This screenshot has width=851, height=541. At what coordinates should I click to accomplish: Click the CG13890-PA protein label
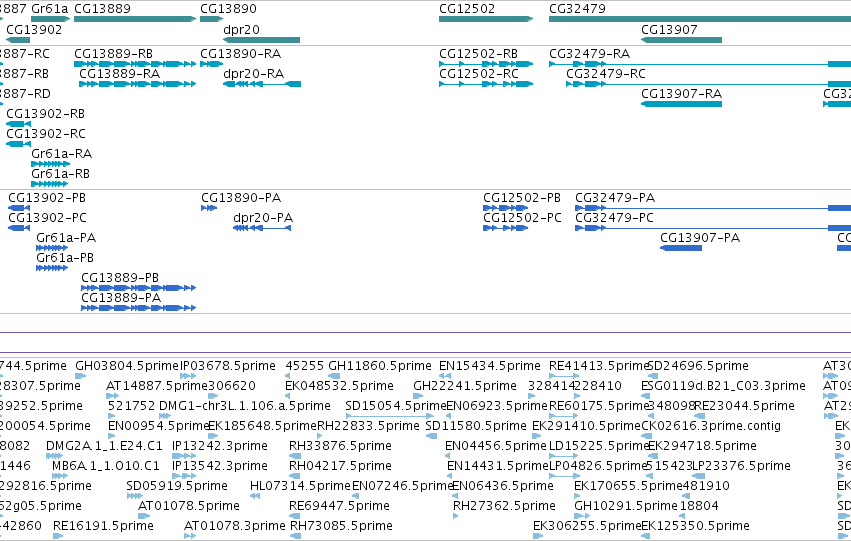[x=241, y=198]
